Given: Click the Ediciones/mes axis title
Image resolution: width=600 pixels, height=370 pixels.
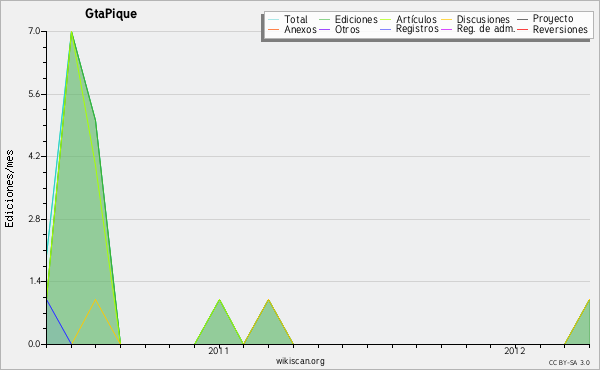Looking at the screenshot, I should (x=9, y=189).
